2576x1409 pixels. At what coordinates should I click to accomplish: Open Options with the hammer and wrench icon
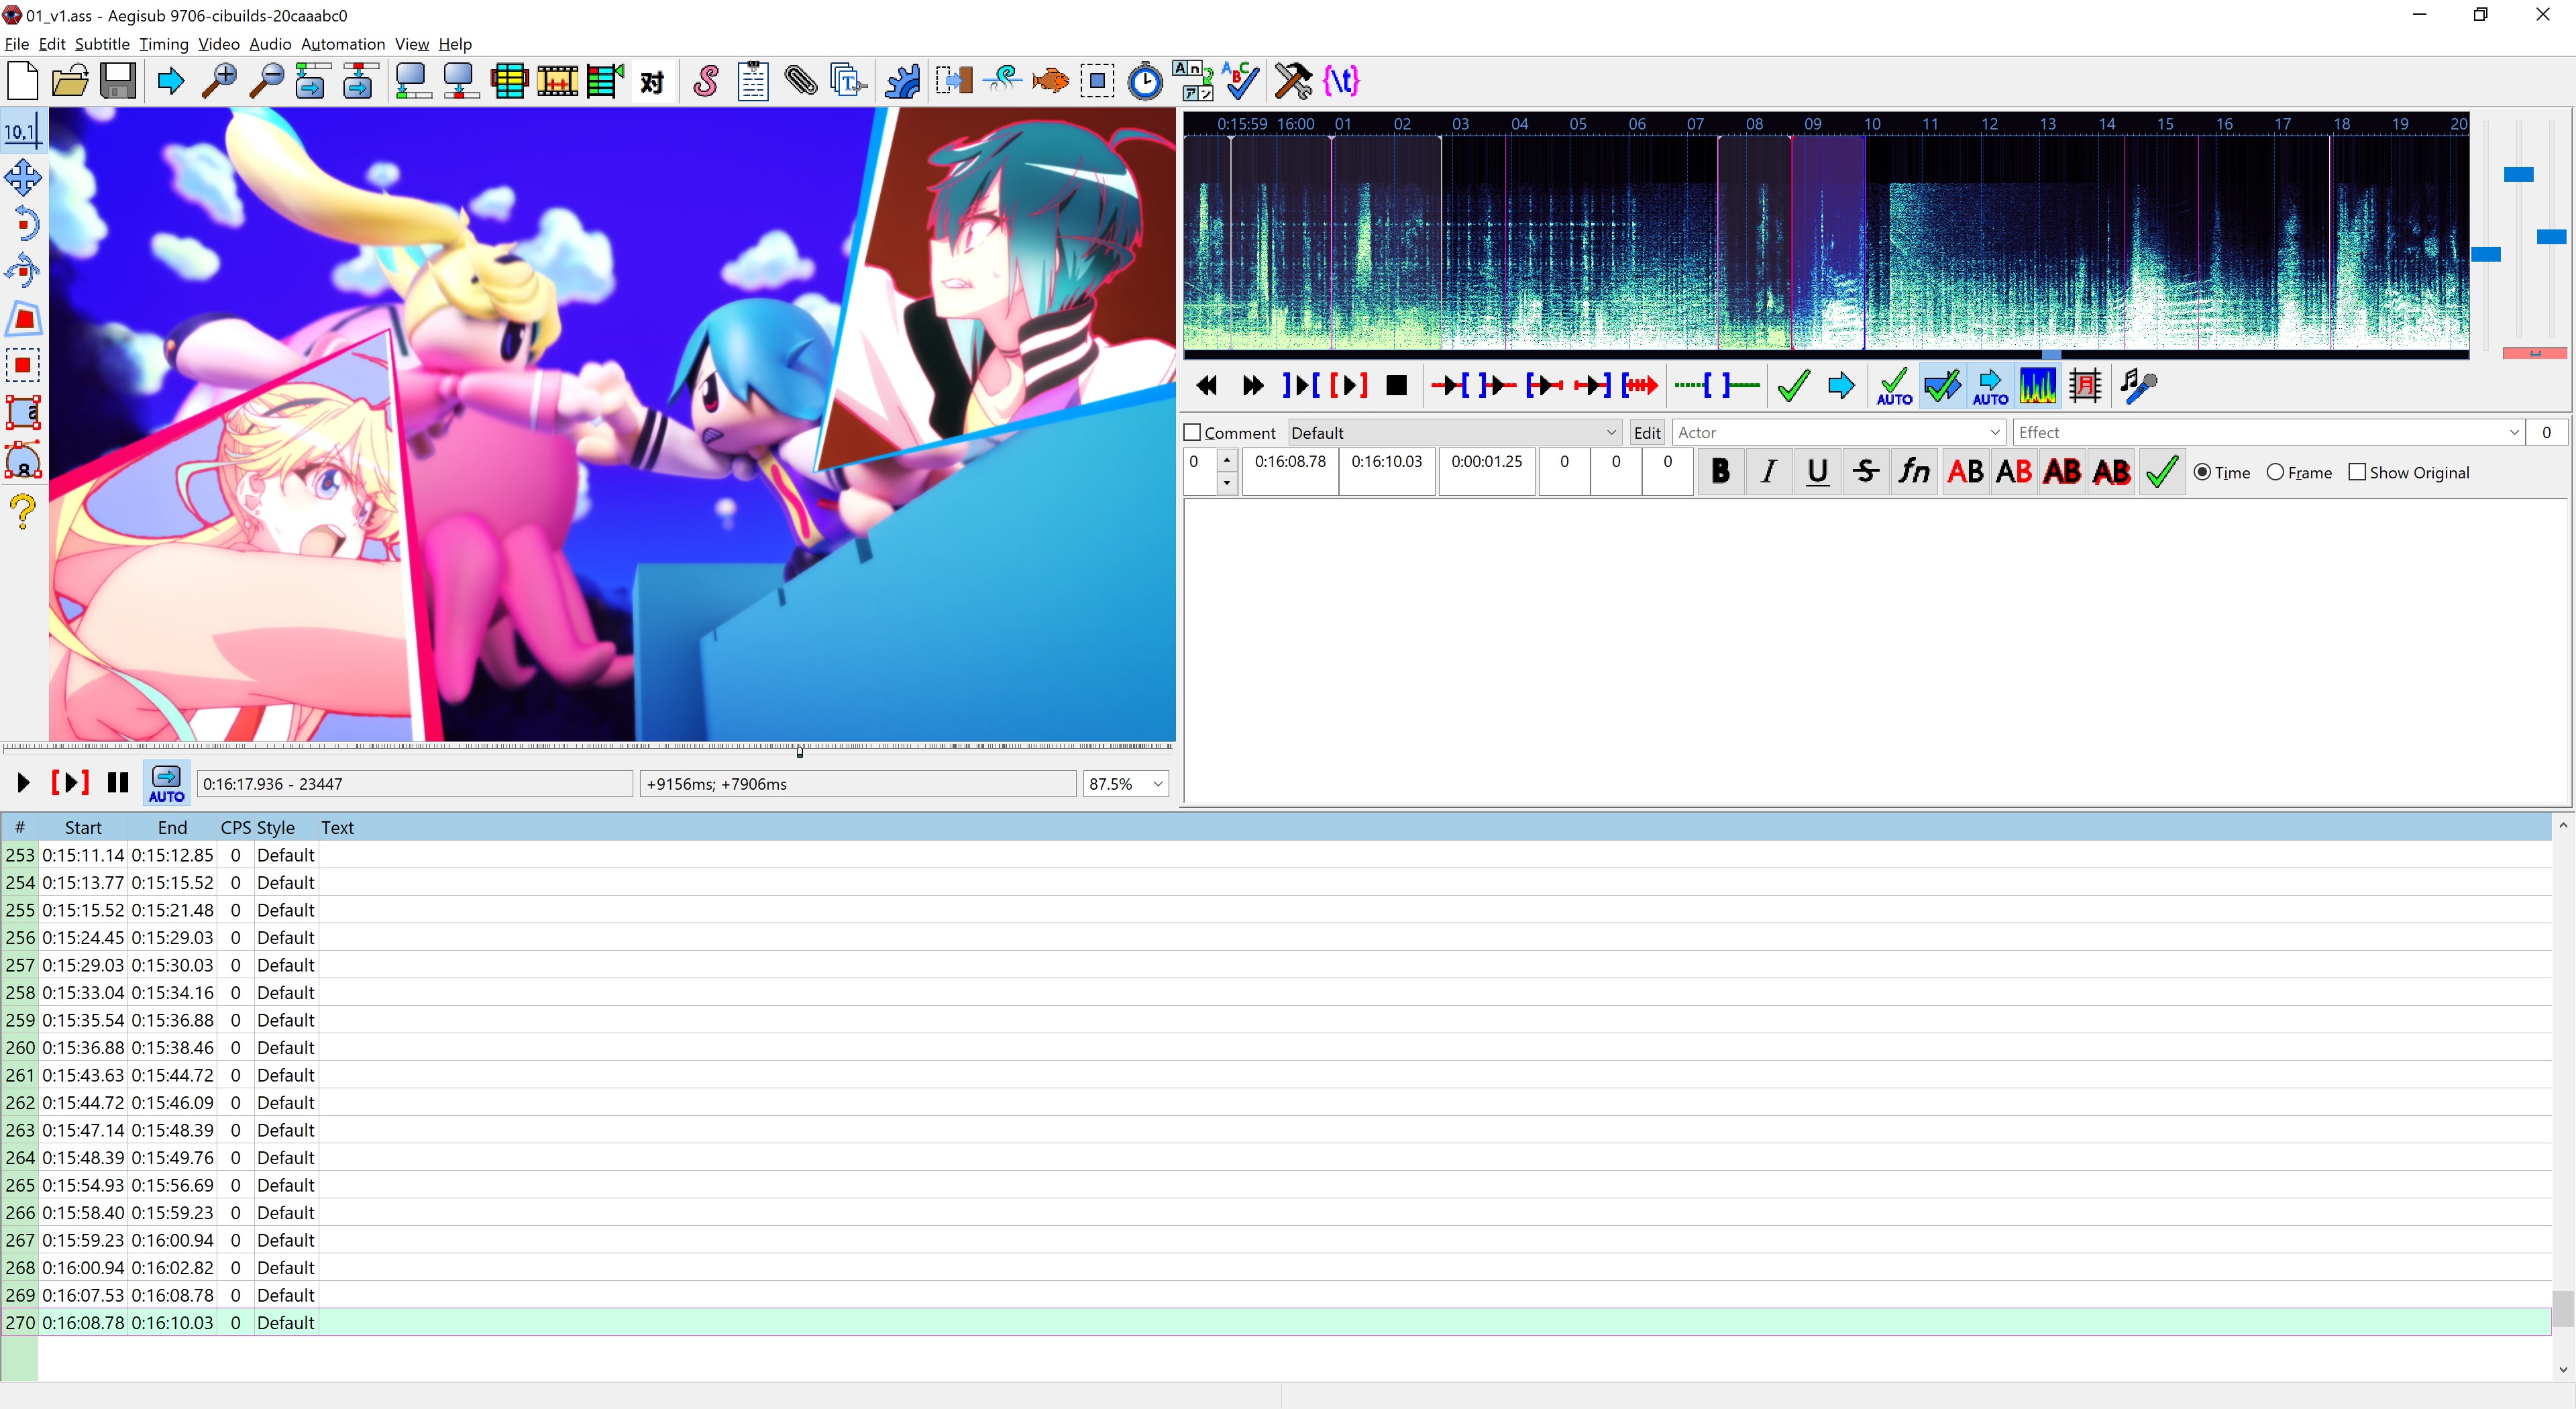tap(1293, 81)
